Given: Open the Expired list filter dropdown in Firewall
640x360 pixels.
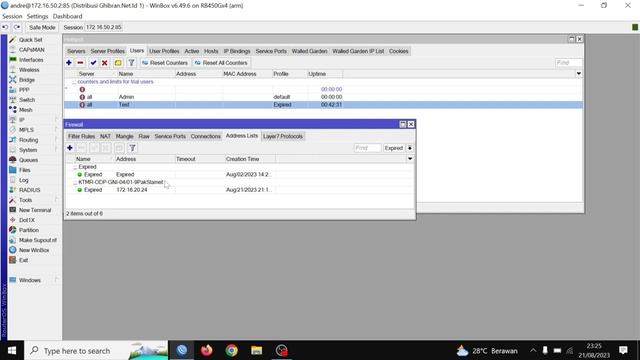Looking at the screenshot, I should pyautogui.click(x=409, y=148).
